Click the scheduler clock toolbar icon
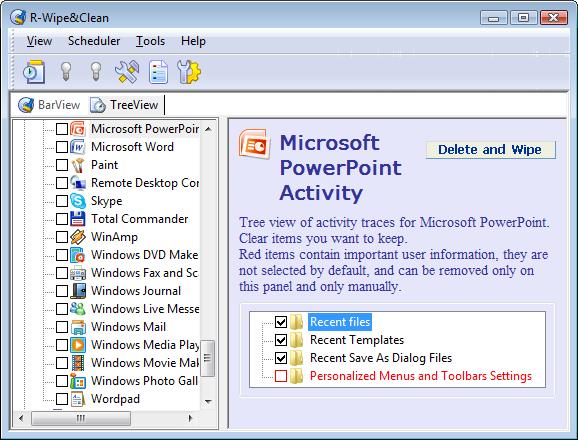The width and height of the screenshot is (578, 440). [34, 71]
